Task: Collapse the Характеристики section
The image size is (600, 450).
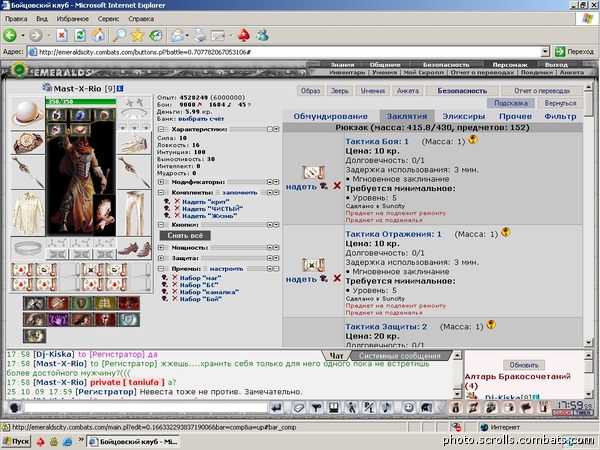Action: [x=161, y=129]
